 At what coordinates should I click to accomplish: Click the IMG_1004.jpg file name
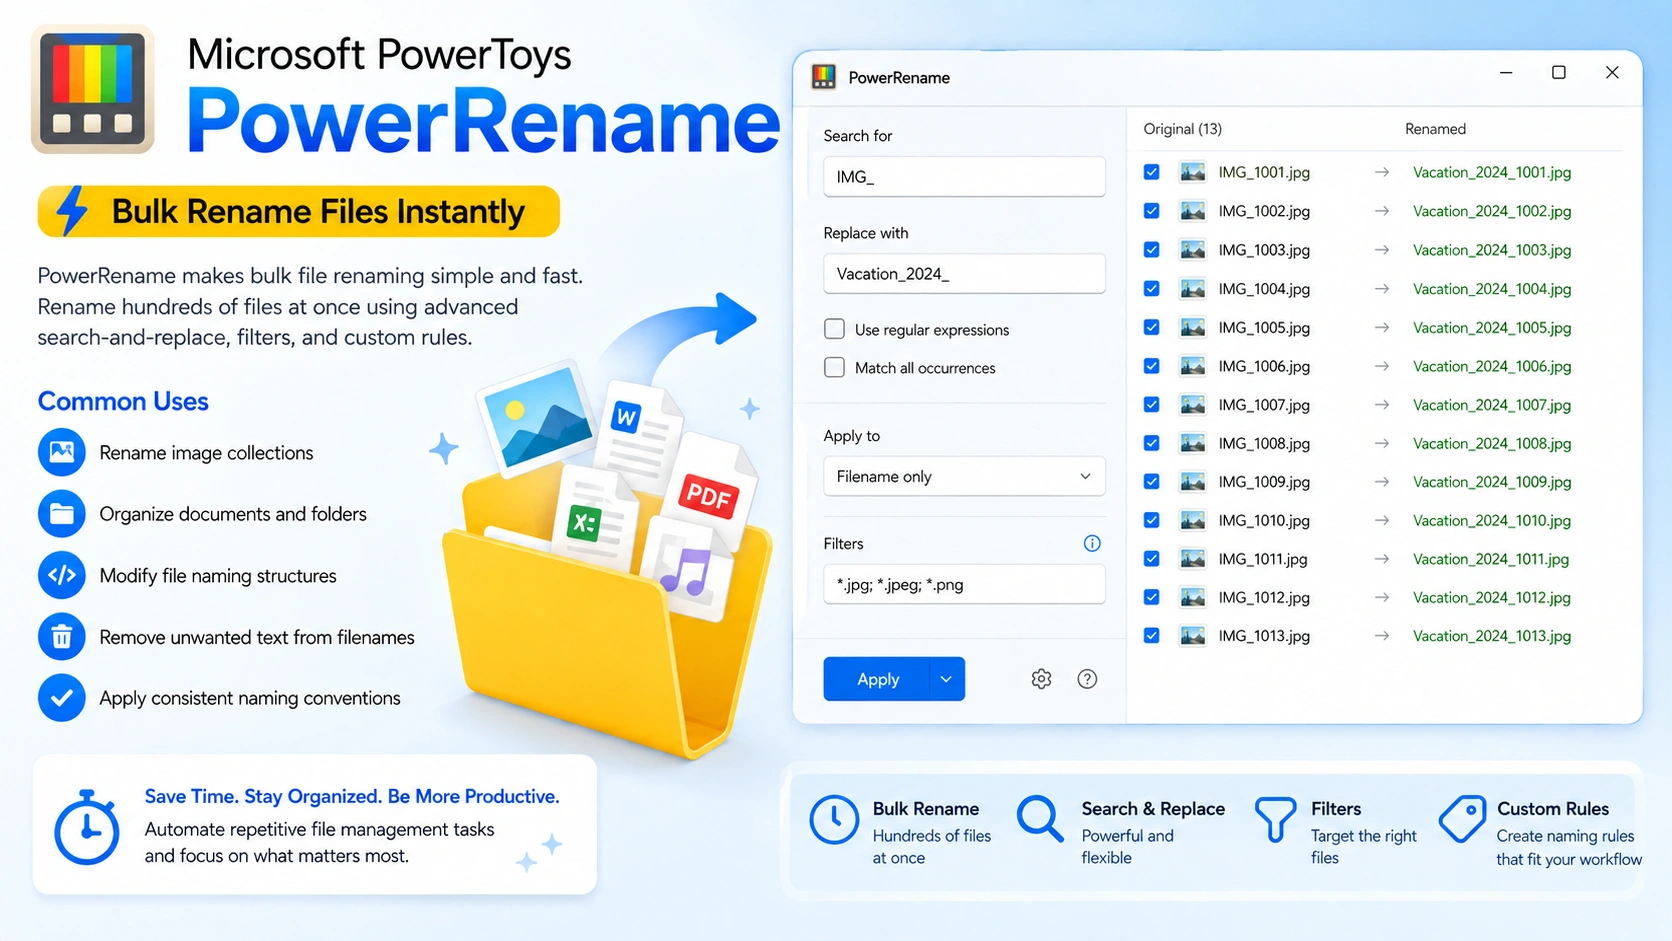[x=1264, y=289]
